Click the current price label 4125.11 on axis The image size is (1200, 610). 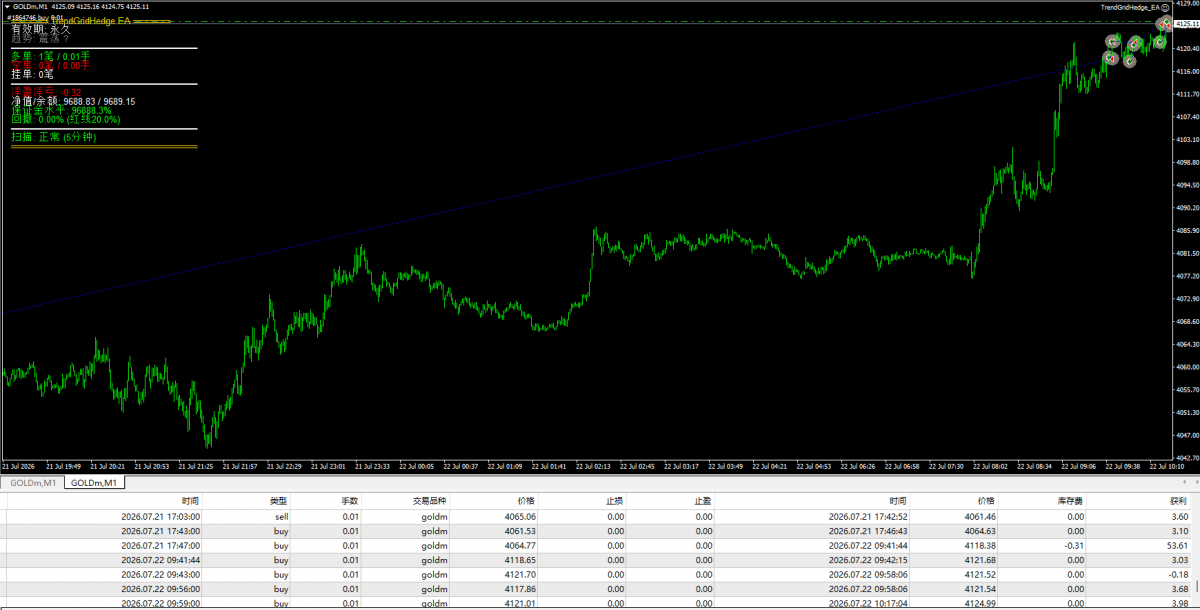point(1187,24)
